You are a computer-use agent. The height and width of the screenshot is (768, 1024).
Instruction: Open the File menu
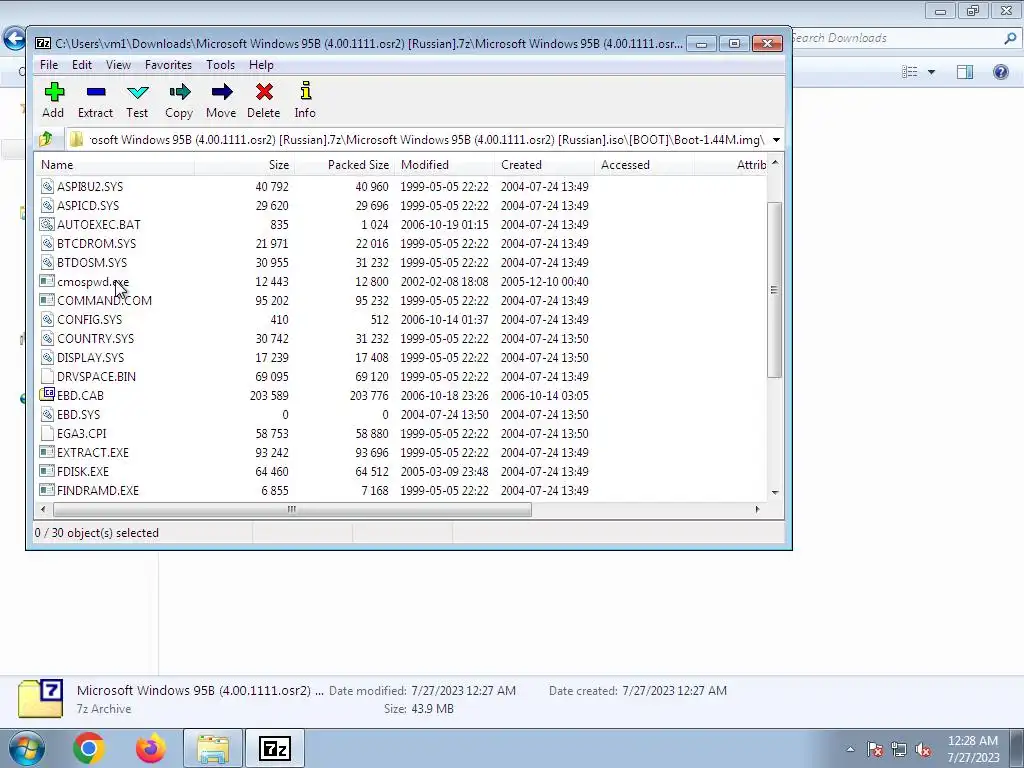pyautogui.click(x=49, y=65)
